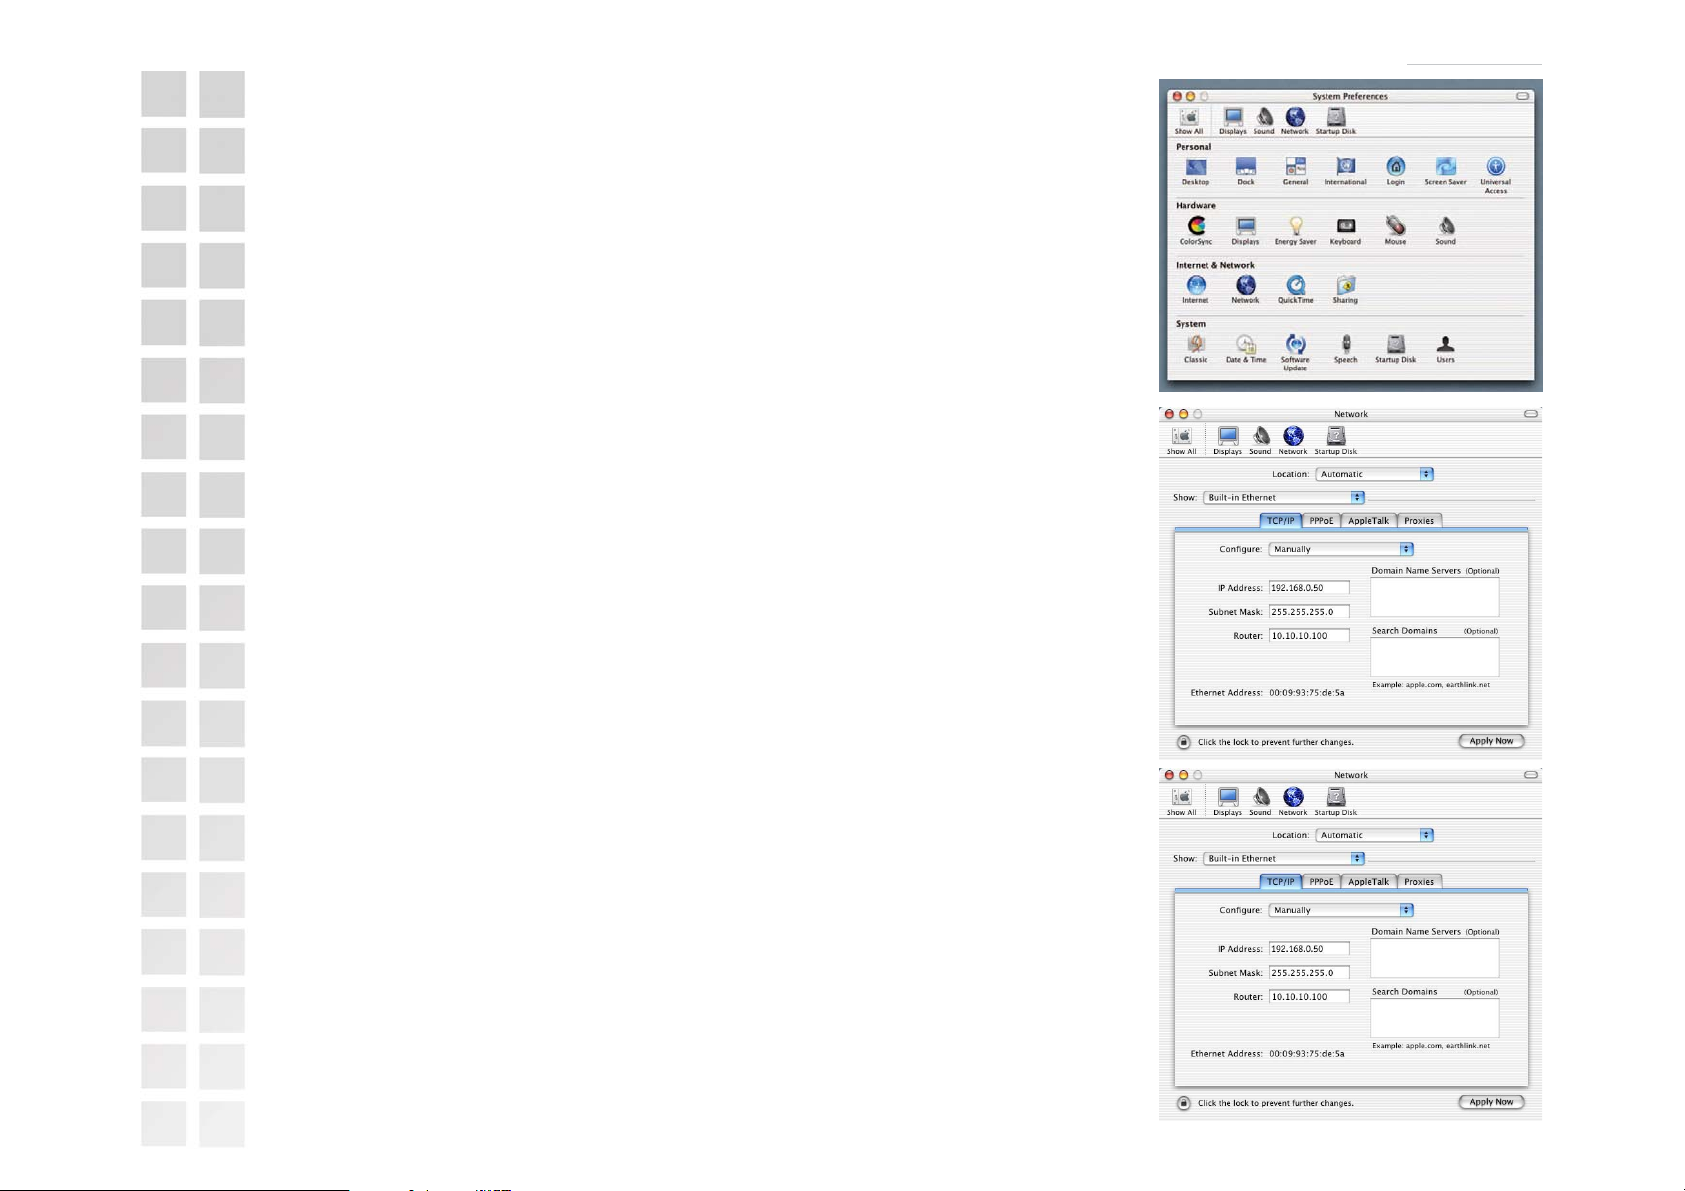This screenshot has width=1685, height=1191.
Task: Click Apply Now in bottom Network window
Action: 1492,1102
